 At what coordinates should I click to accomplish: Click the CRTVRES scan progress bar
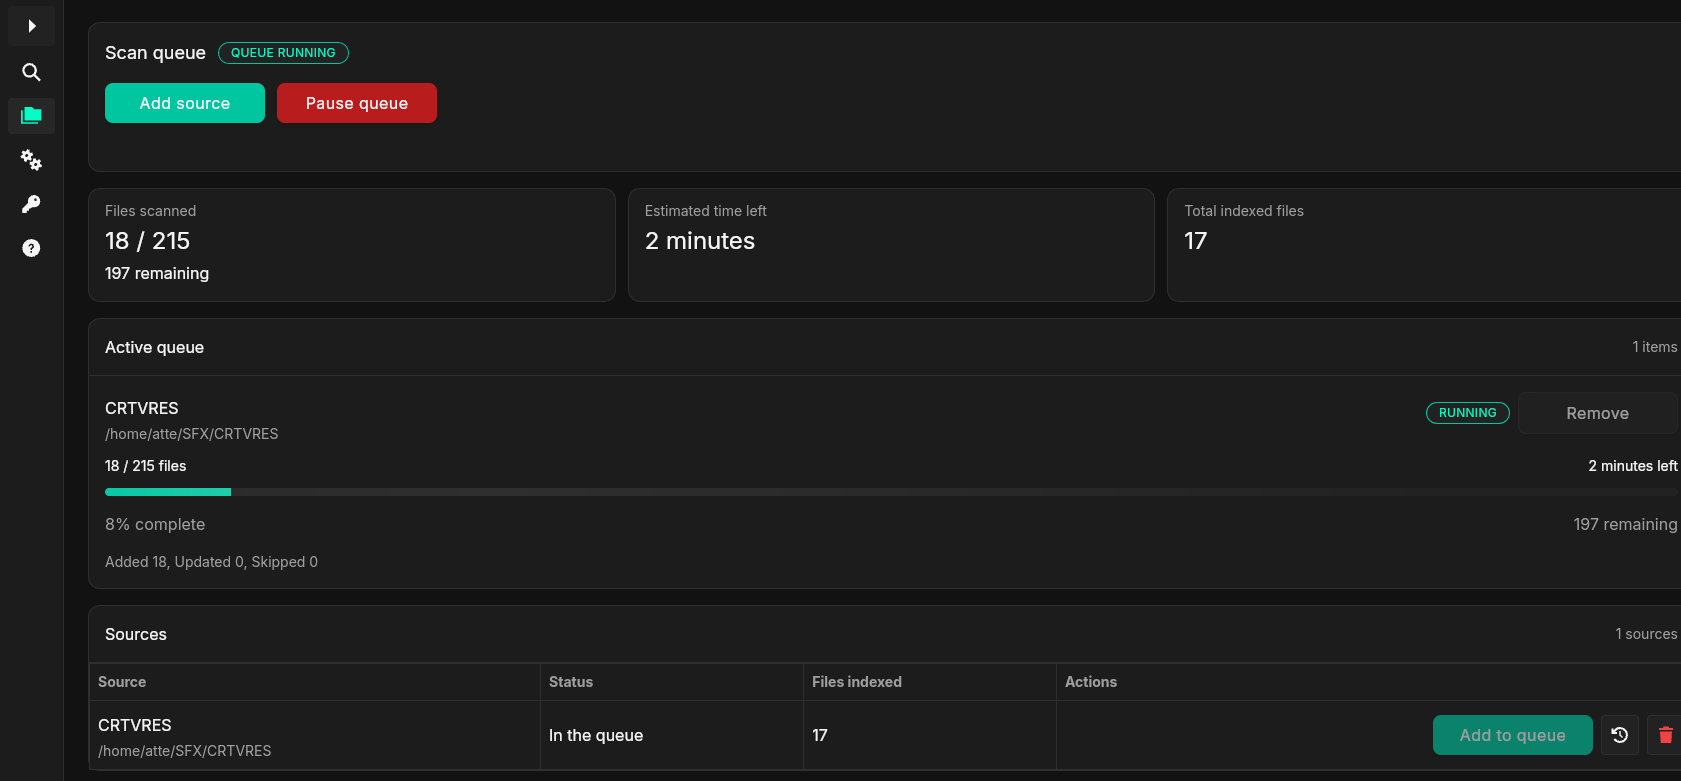click(x=891, y=492)
